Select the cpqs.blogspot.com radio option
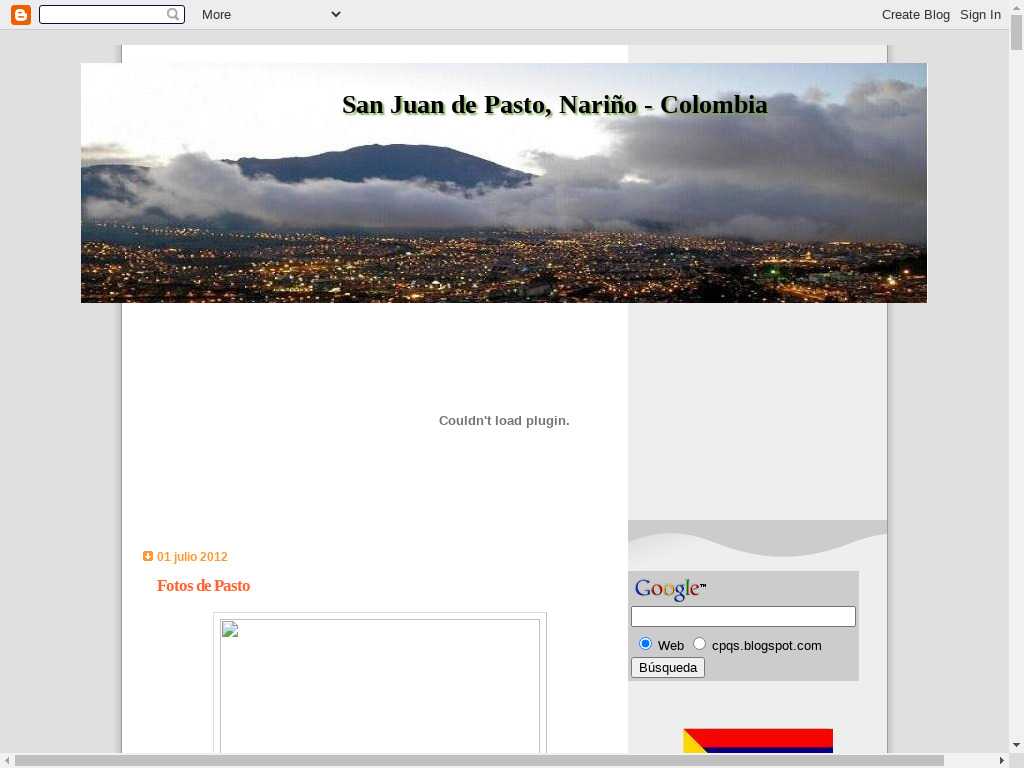The image size is (1024, 768). [x=700, y=643]
